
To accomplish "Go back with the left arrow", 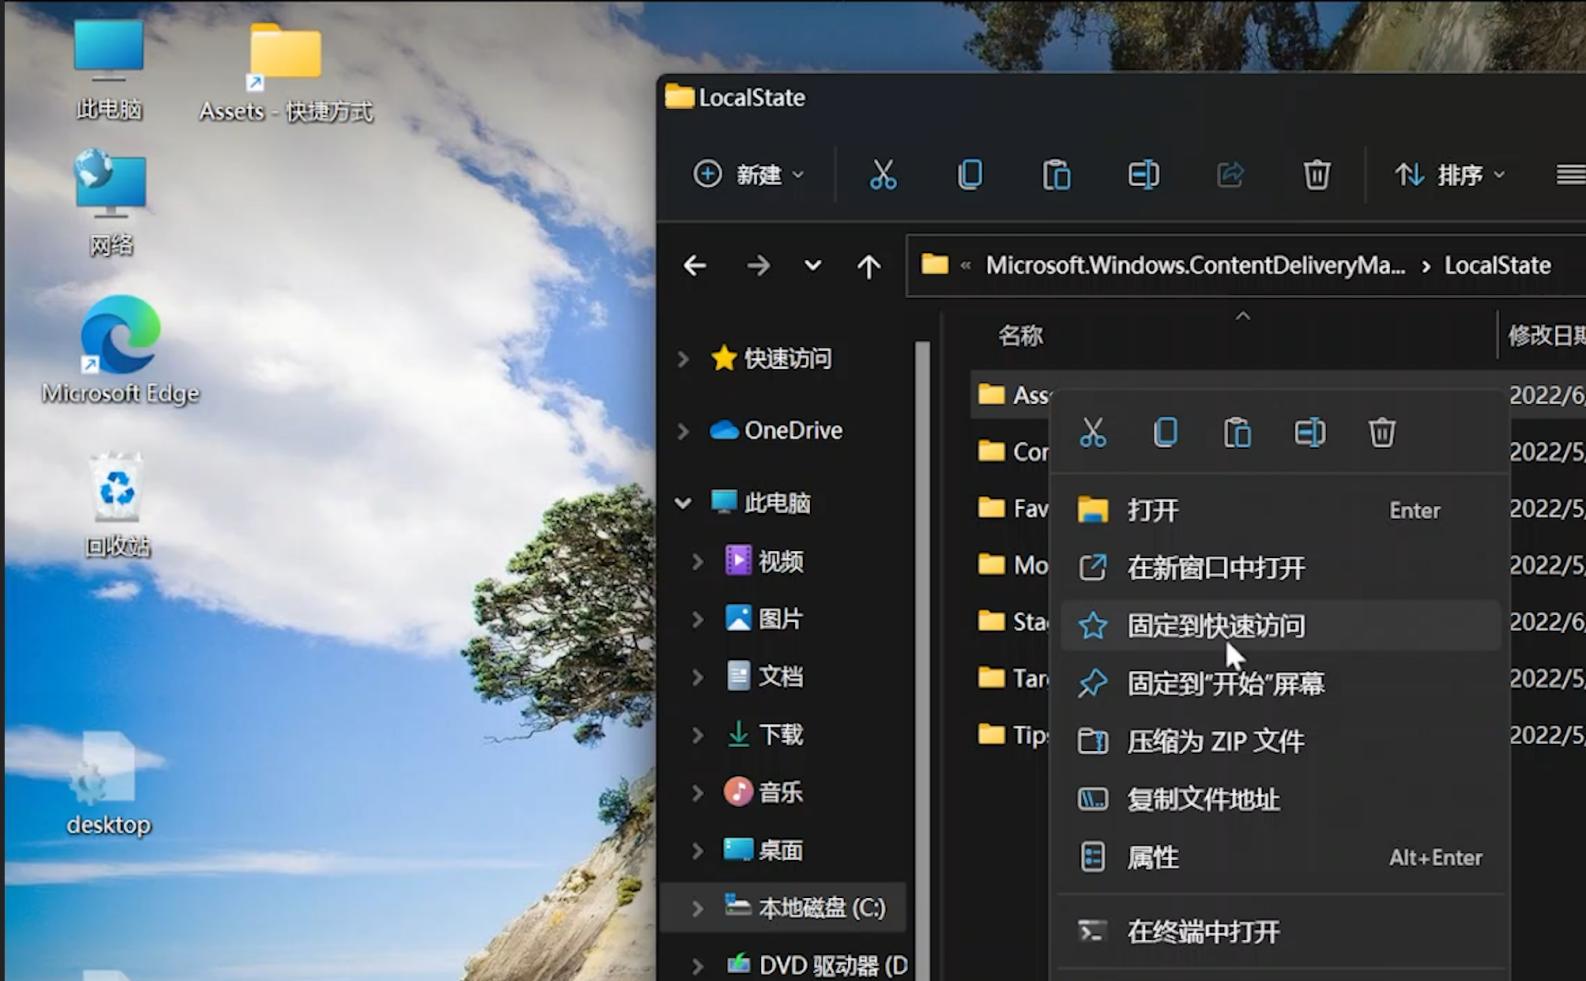I will click(x=695, y=266).
